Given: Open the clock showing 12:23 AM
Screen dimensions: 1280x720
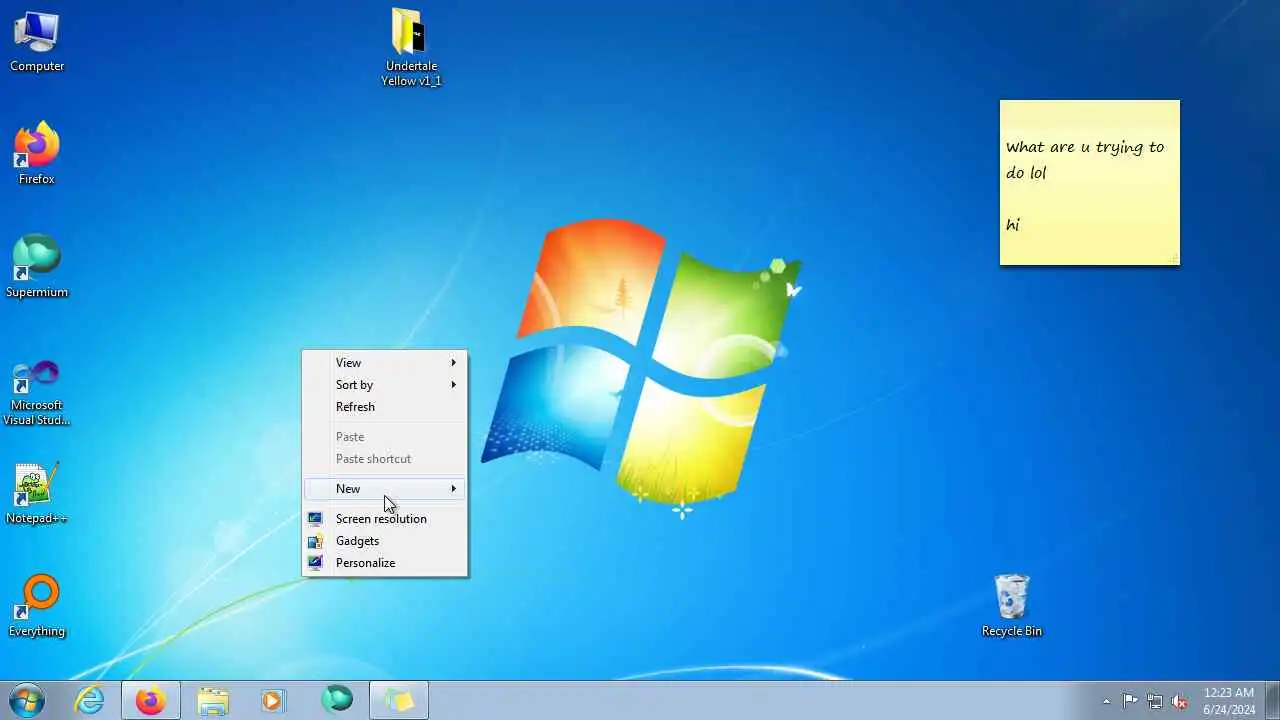Looking at the screenshot, I should [1229, 701].
